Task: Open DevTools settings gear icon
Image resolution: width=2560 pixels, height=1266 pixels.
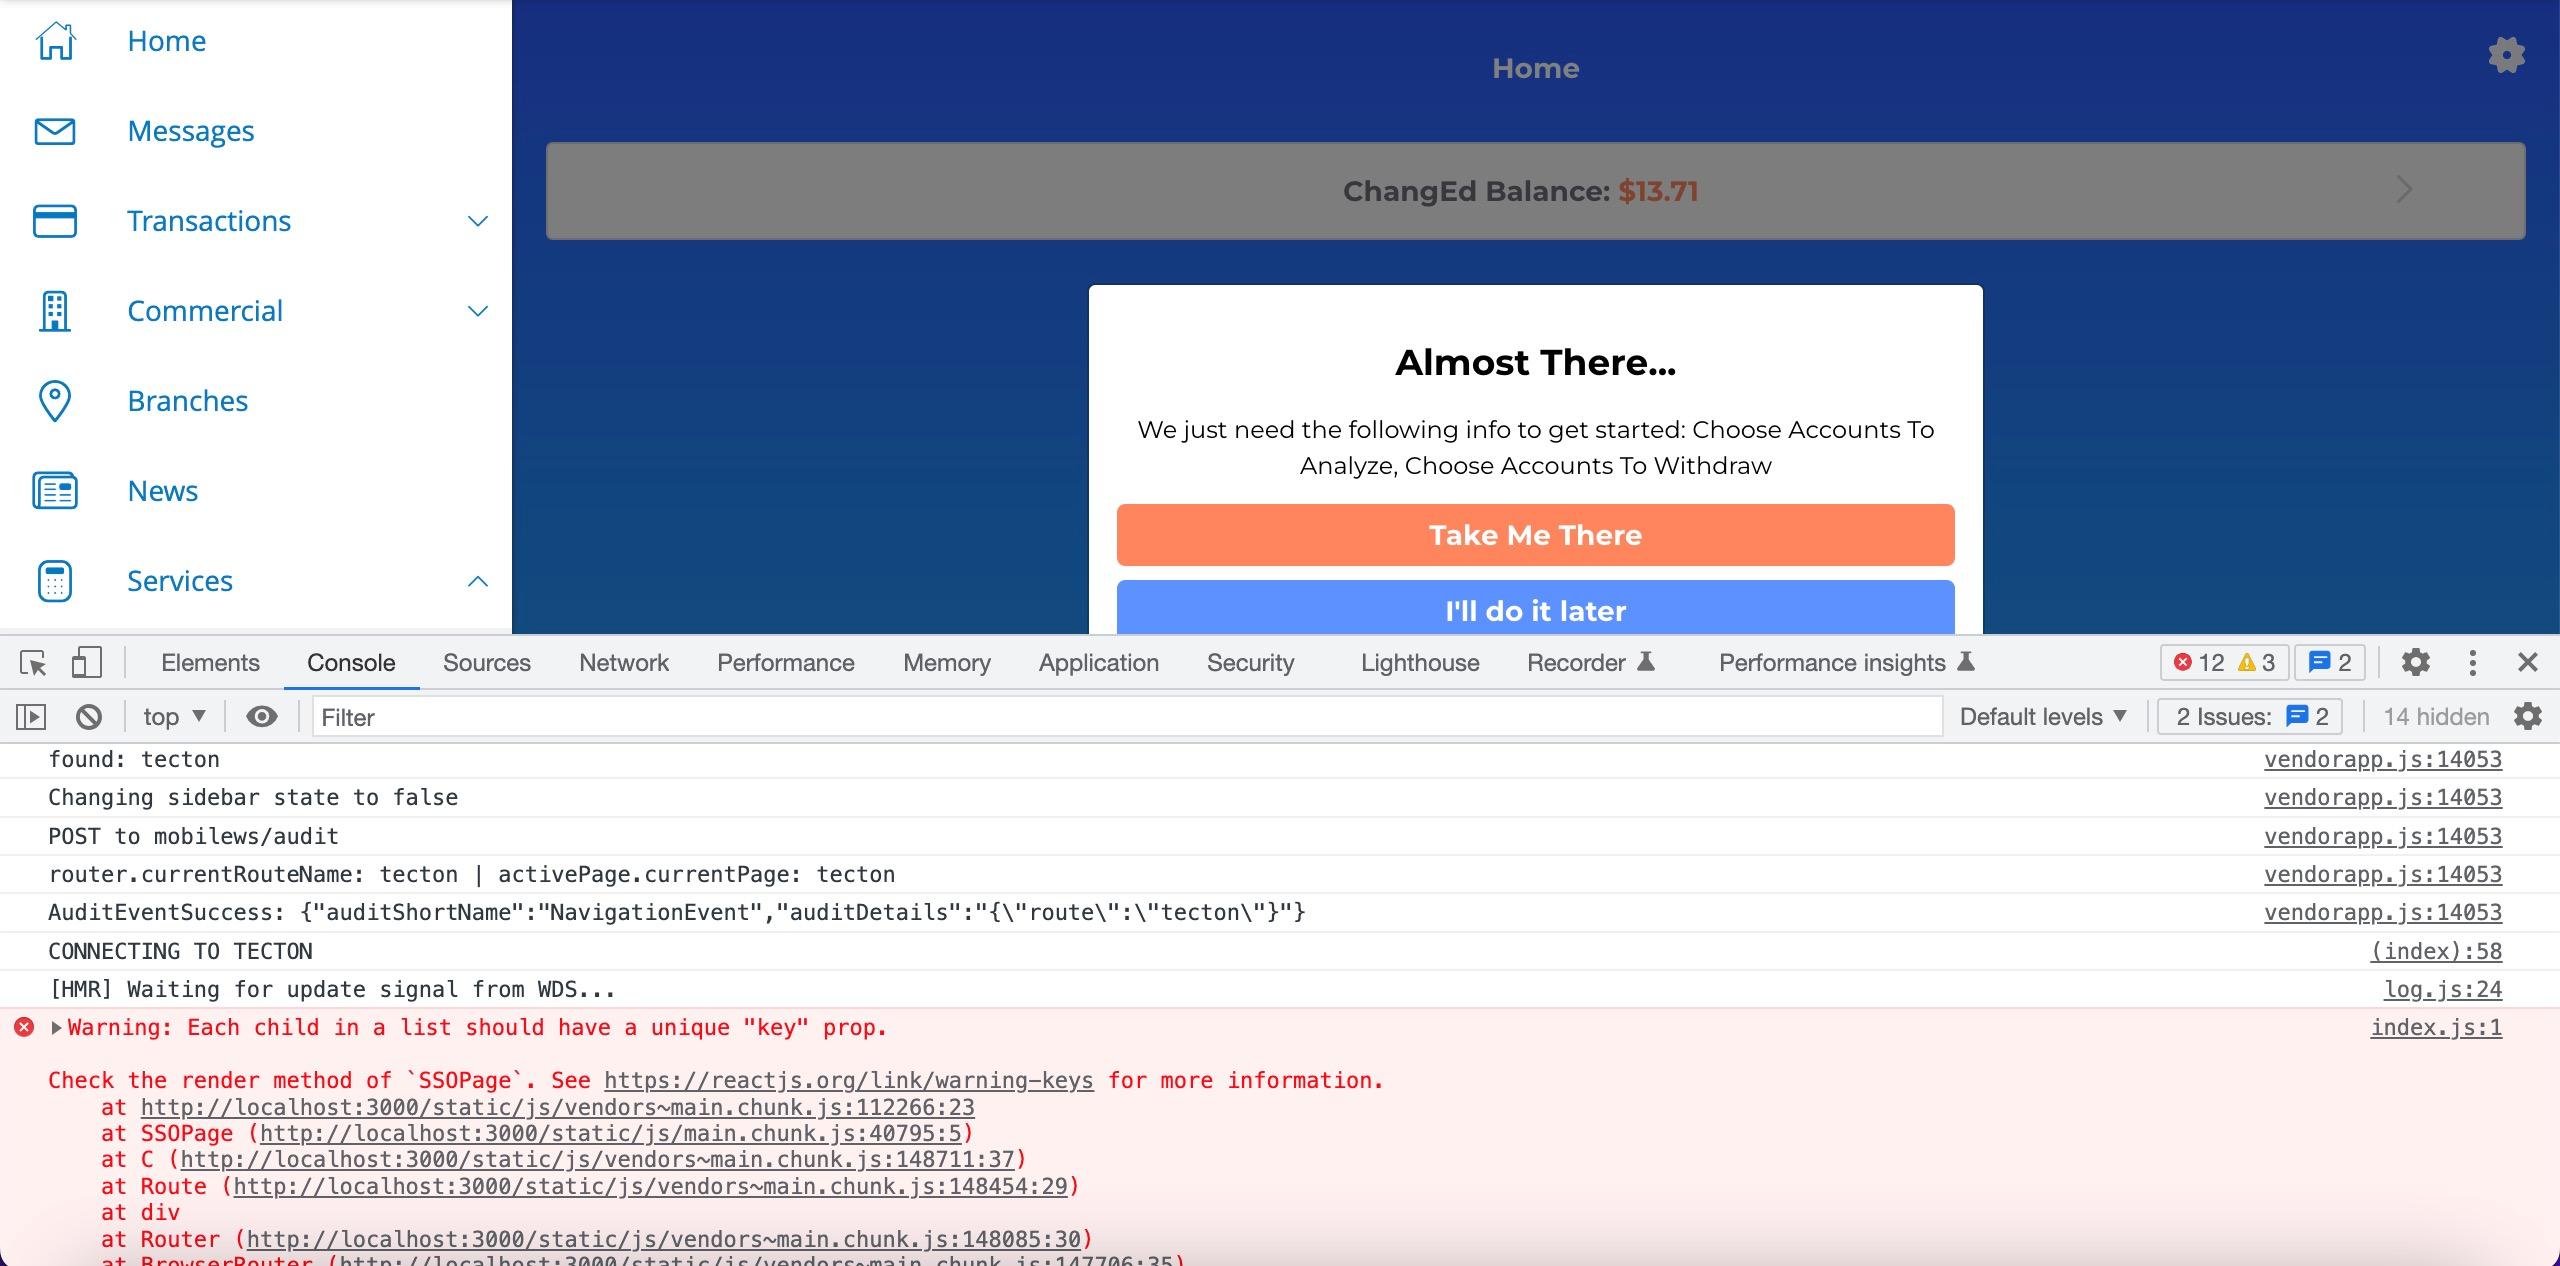Action: (x=2415, y=662)
